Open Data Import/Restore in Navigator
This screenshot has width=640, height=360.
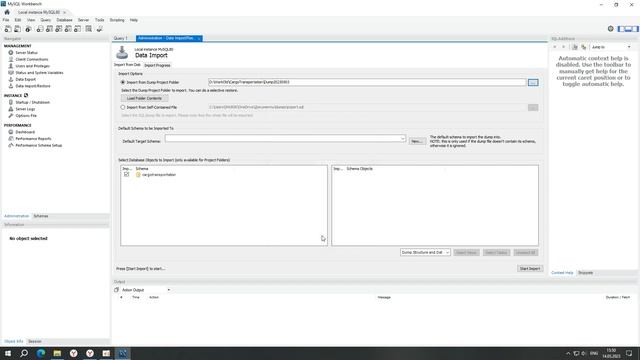pyautogui.click(x=33, y=86)
